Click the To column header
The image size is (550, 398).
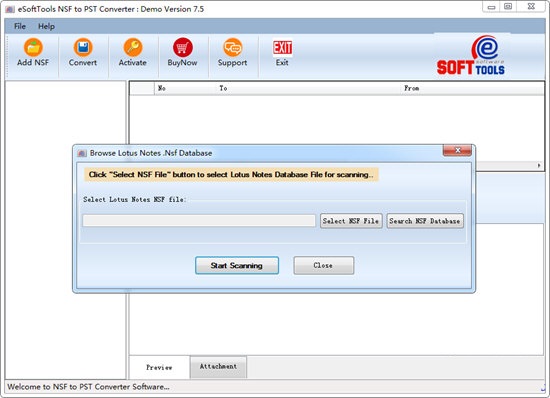[x=223, y=88]
